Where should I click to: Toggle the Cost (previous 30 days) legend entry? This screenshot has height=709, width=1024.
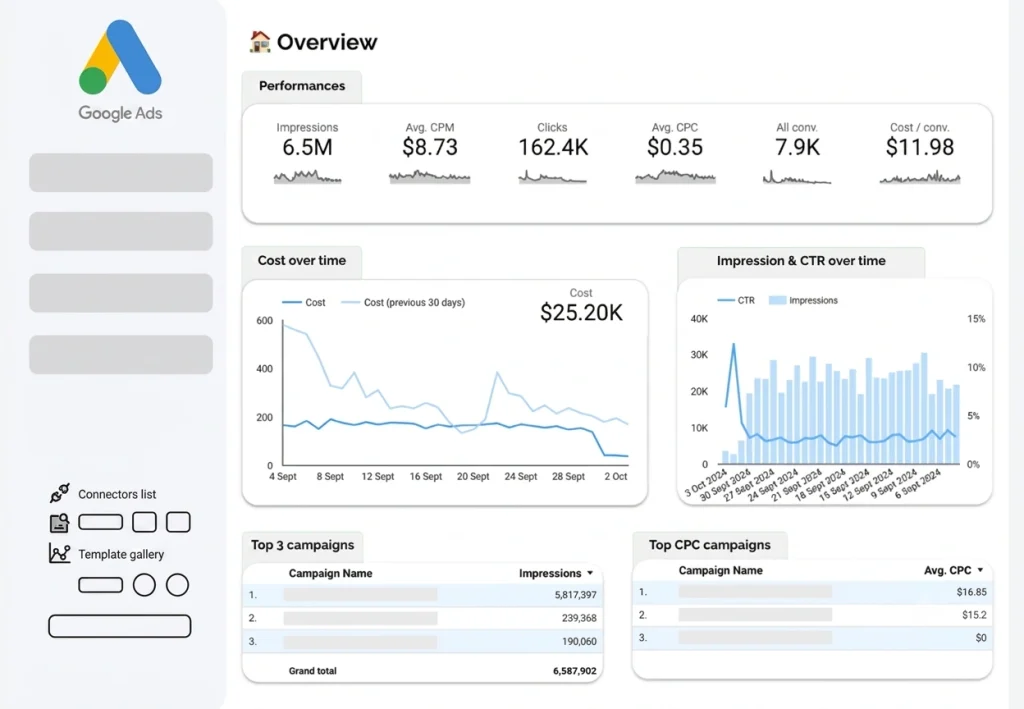403,302
